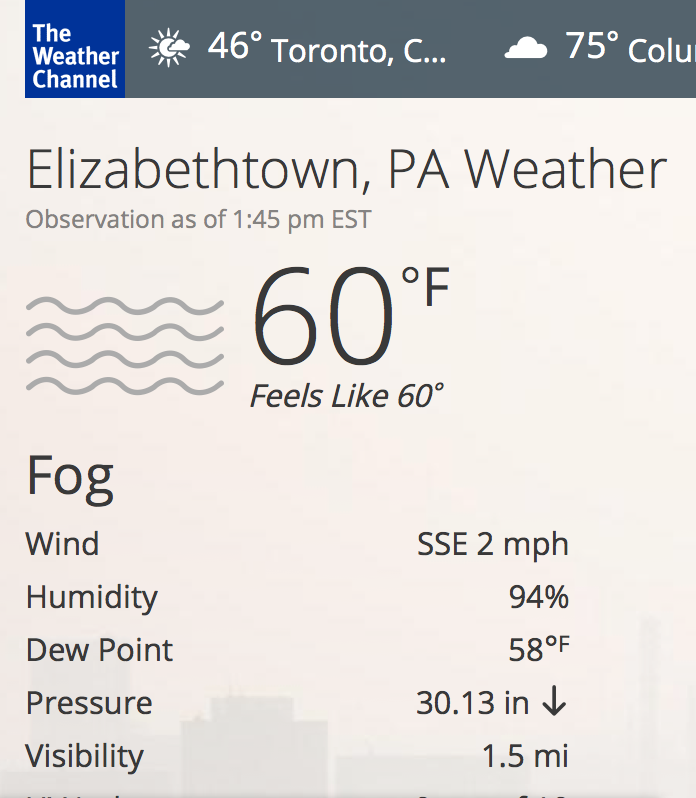Select the Humidity row label
The height and width of the screenshot is (798, 696).
pos(92,598)
